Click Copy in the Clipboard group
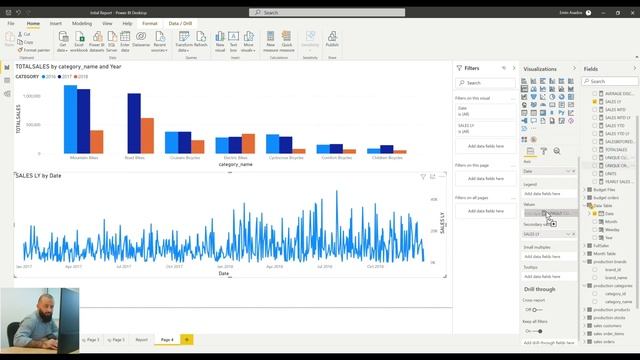Image resolution: width=640 pixels, height=360 pixels. pos(26,42)
